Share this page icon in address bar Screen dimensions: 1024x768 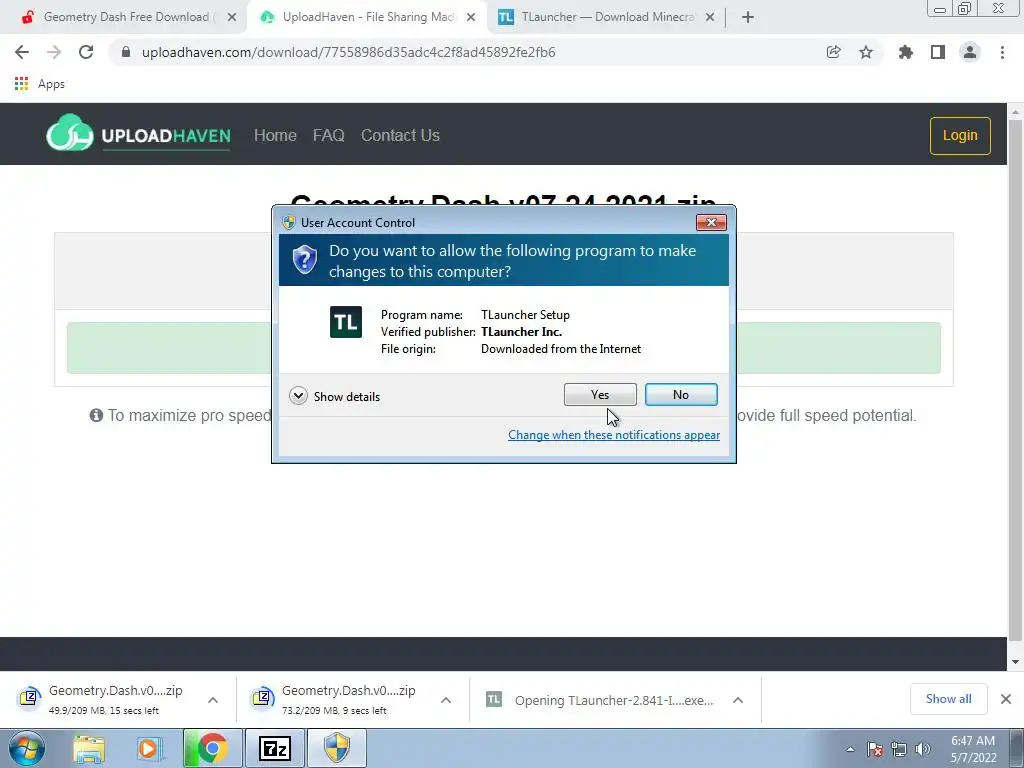(833, 52)
